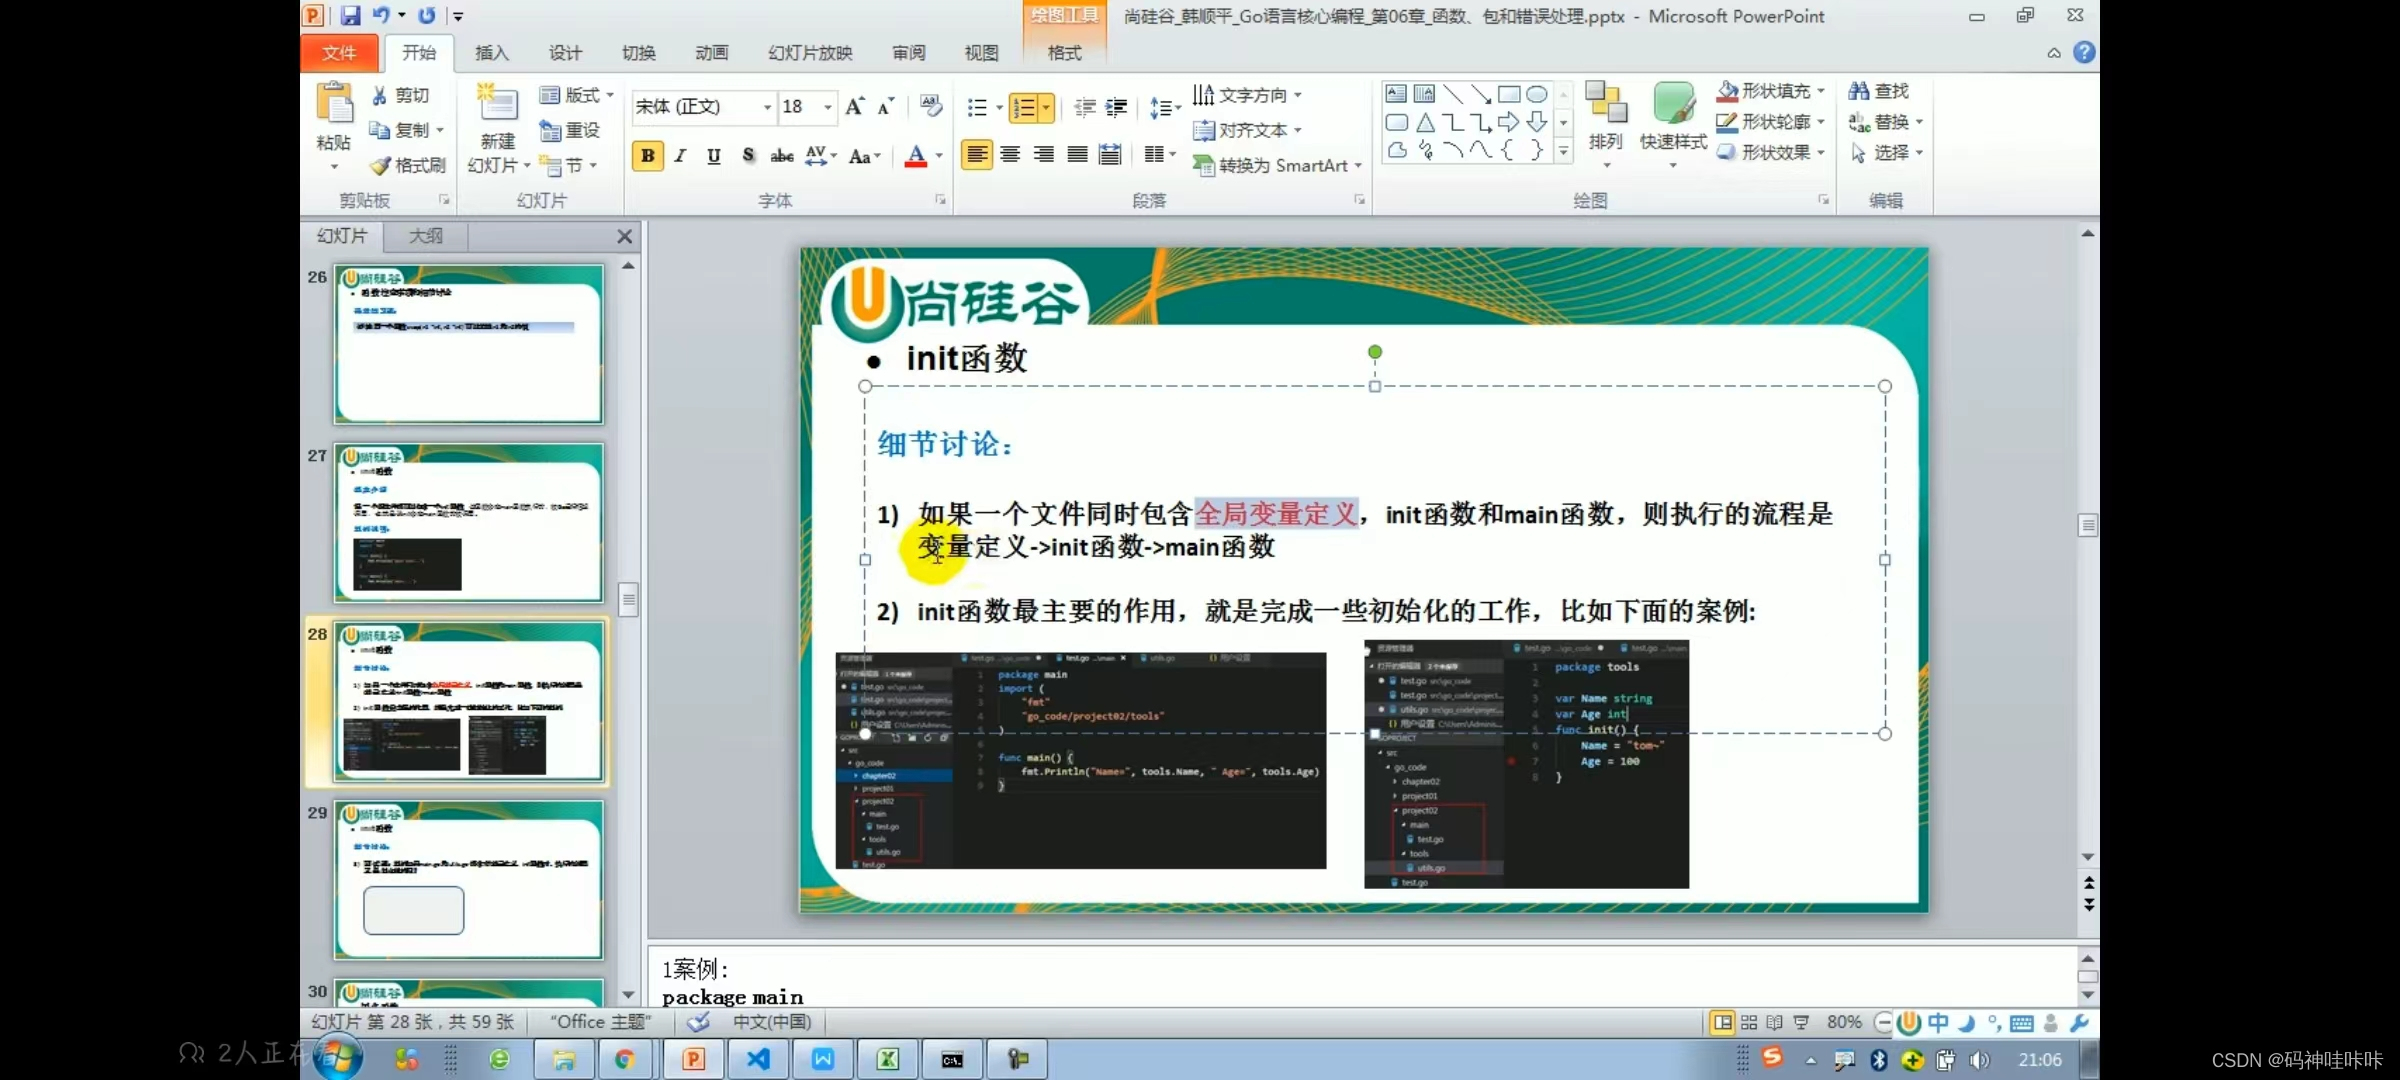Select the Text Box shape in the gallery

[x=1396, y=94]
